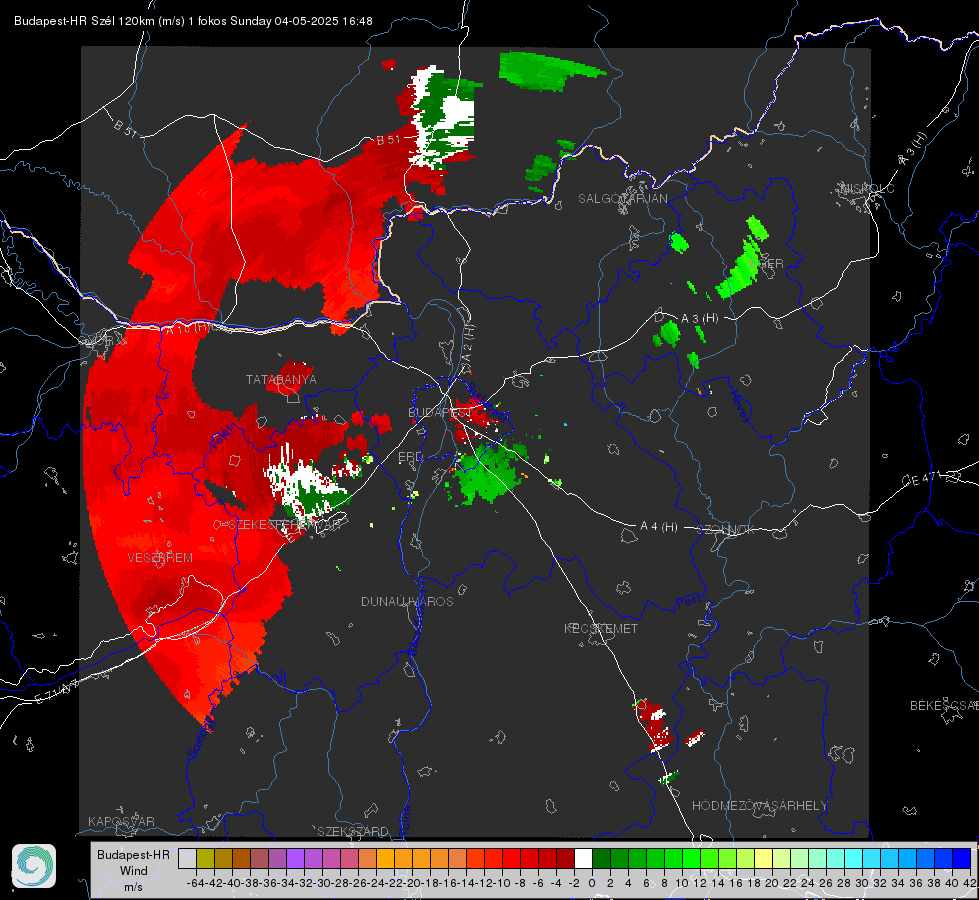The height and width of the screenshot is (900, 979).
Task: Pick the light gray first legend swatch
Action: point(187,858)
